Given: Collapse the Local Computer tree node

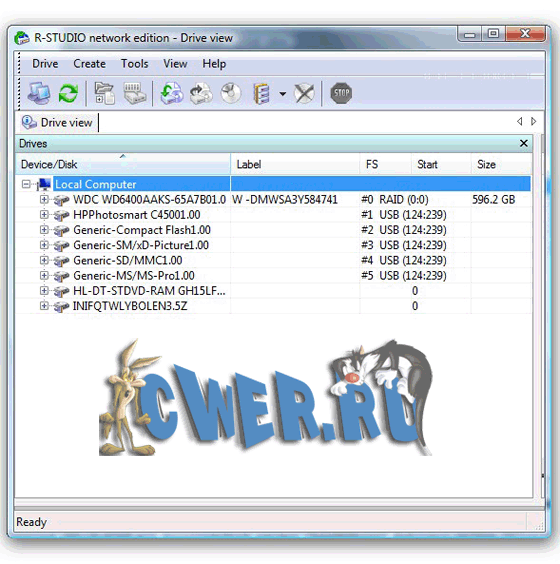Looking at the screenshot, I should 26,184.
